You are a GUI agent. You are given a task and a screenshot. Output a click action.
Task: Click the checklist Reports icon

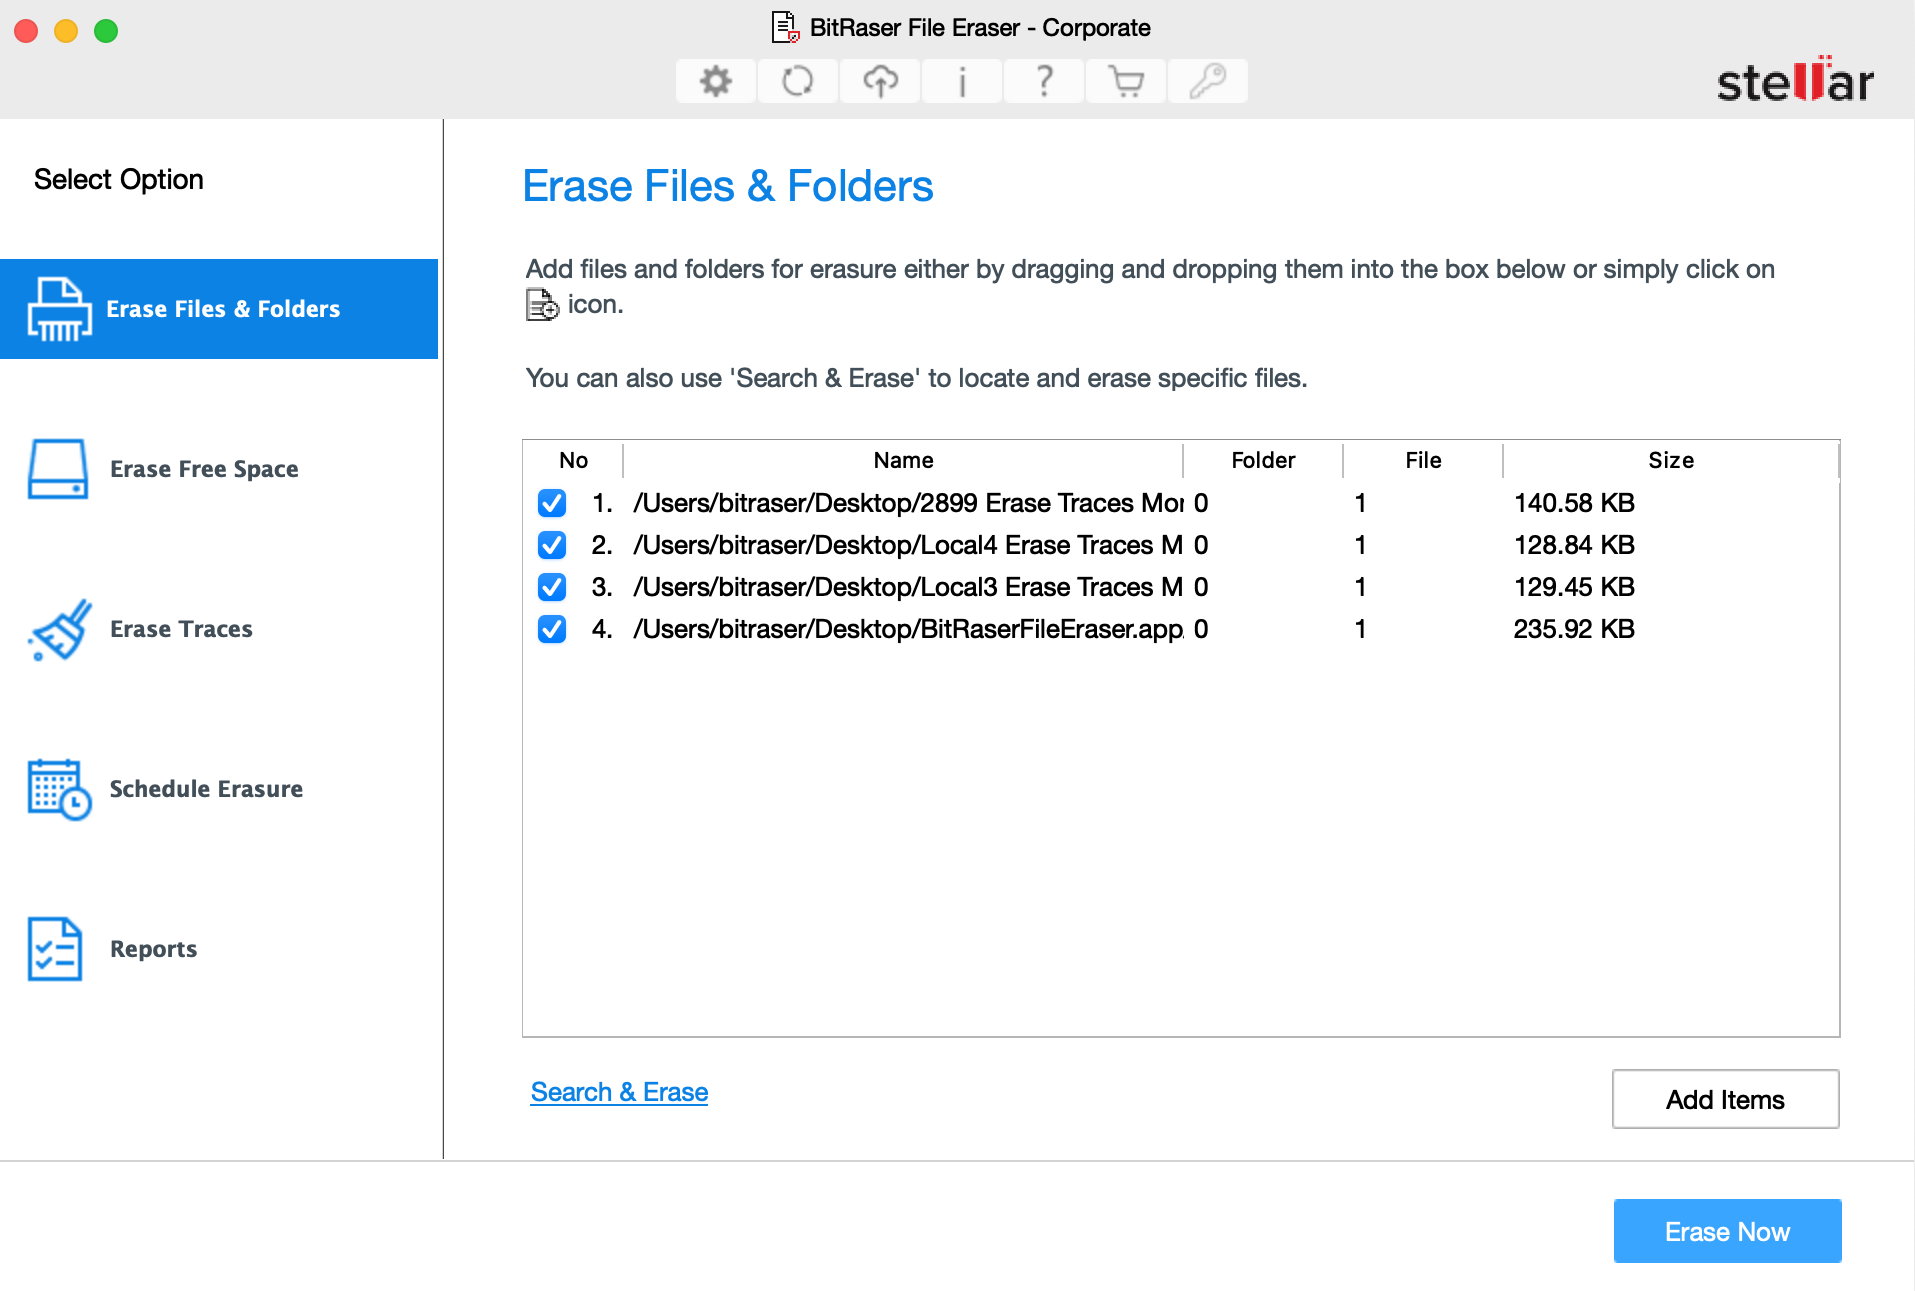tap(55, 949)
